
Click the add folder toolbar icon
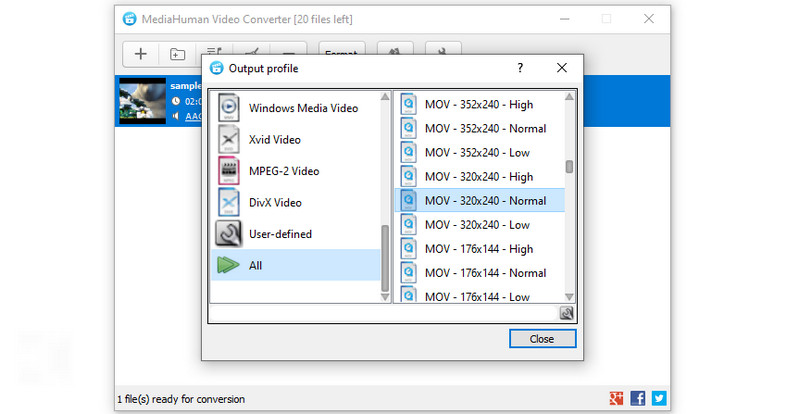(x=177, y=54)
